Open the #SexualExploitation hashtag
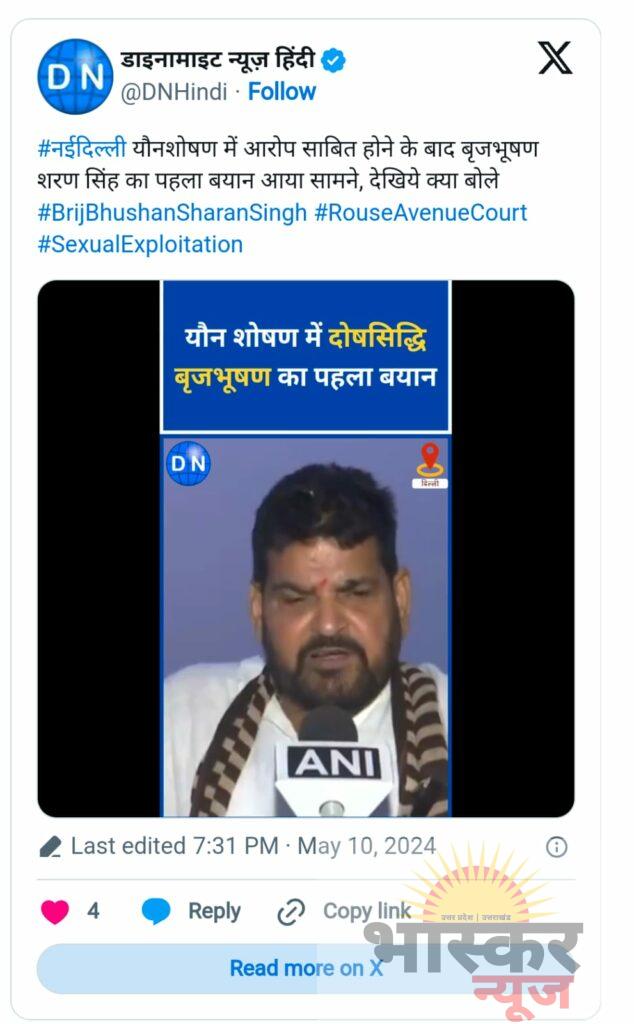634x1024 pixels. point(140,244)
